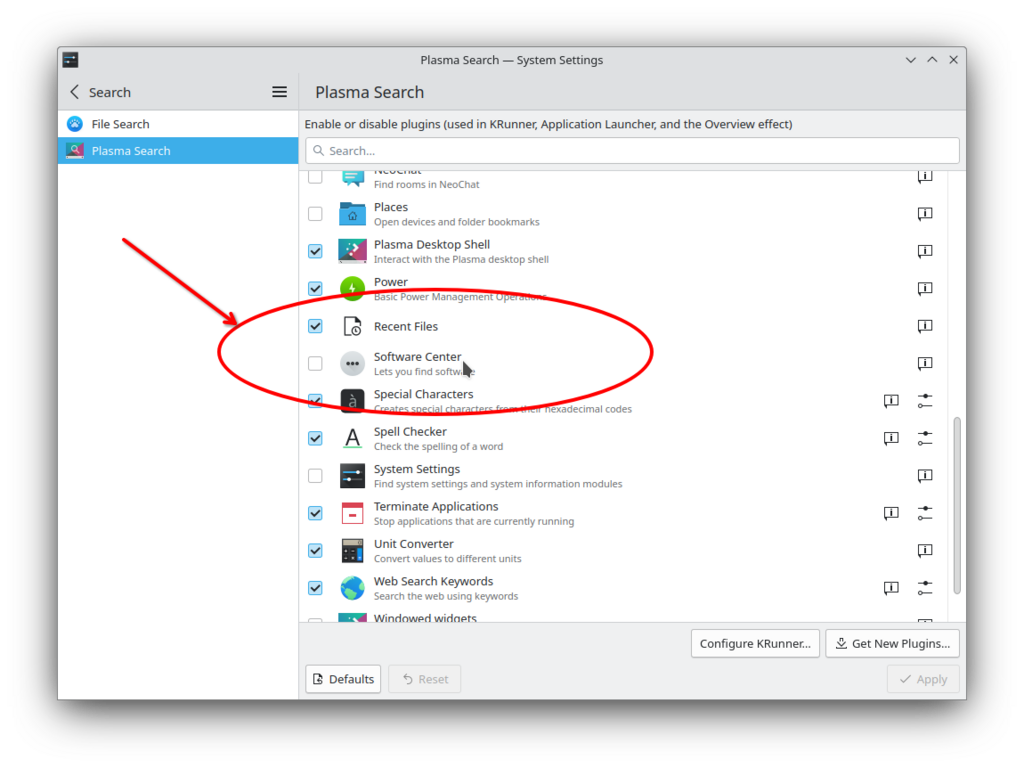The width and height of the screenshot is (1024, 768).
Task: Click the plugin search input field
Action: pos(632,151)
